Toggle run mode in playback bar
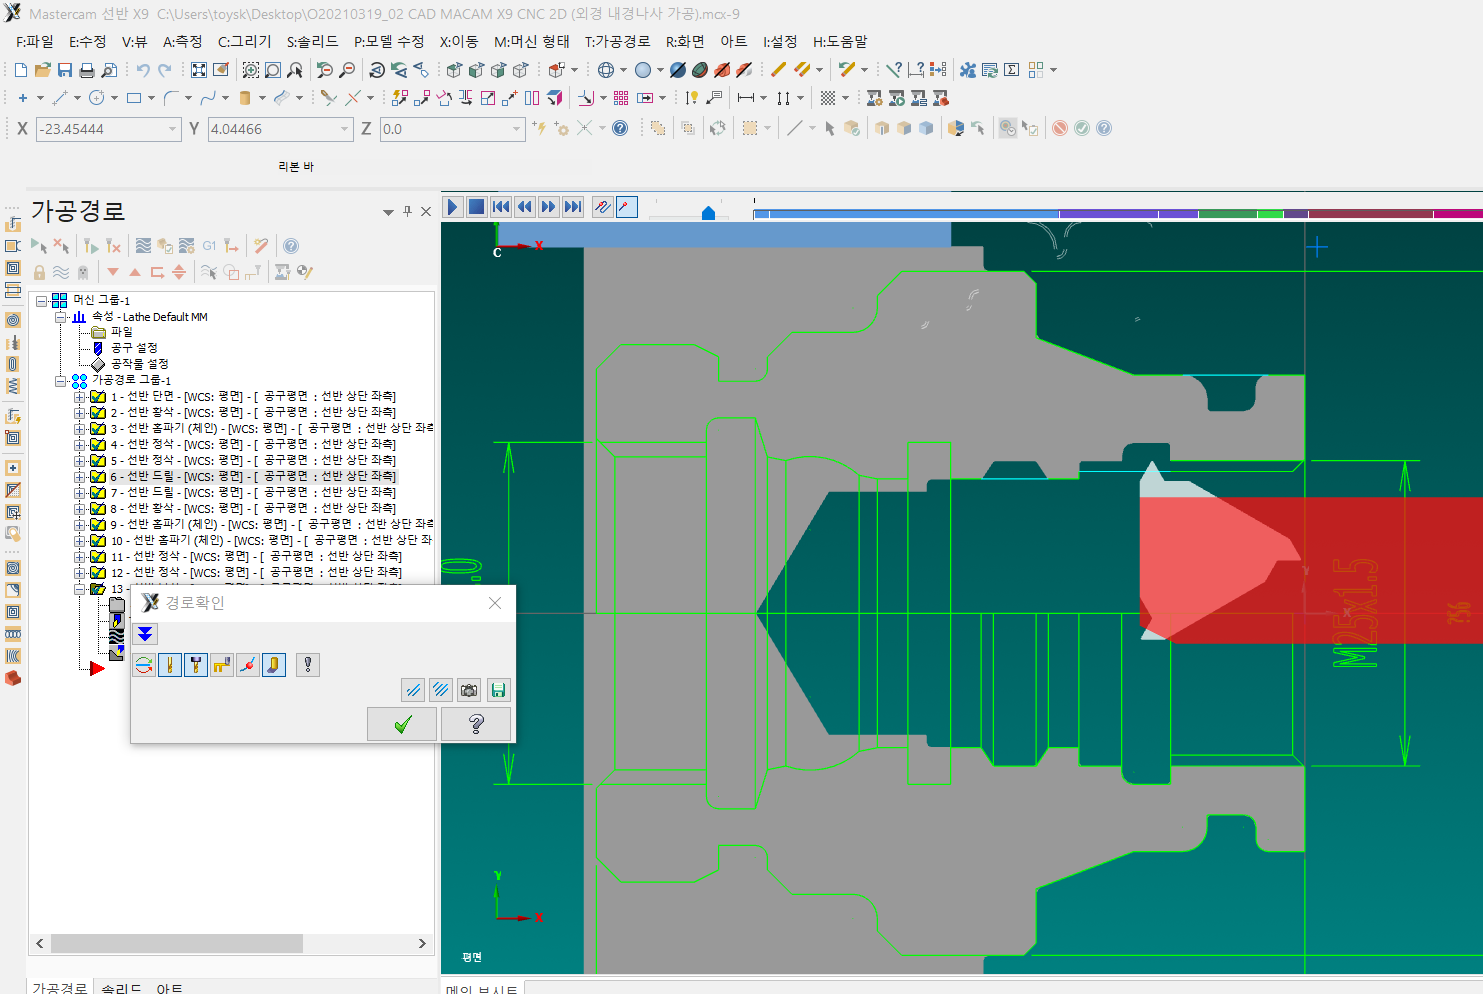Screen dimensions: 1483x994 coord(627,207)
